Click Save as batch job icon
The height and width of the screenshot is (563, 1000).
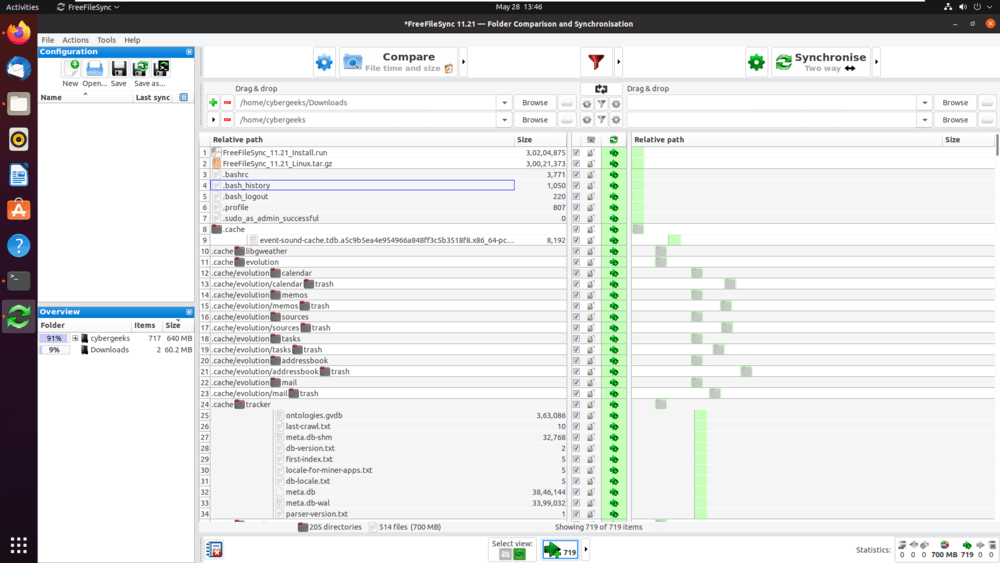[161, 68]
